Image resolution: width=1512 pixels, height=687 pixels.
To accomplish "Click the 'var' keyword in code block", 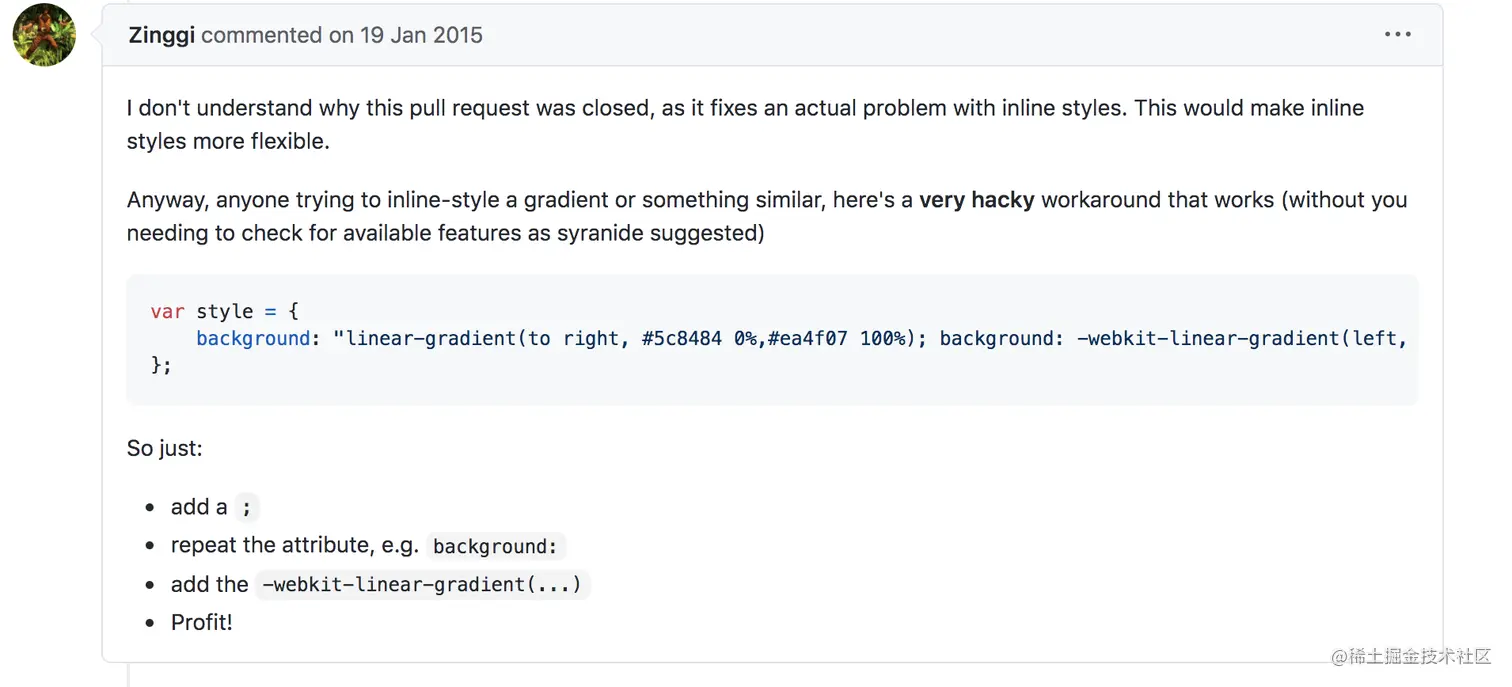I will tap(167, 311).
